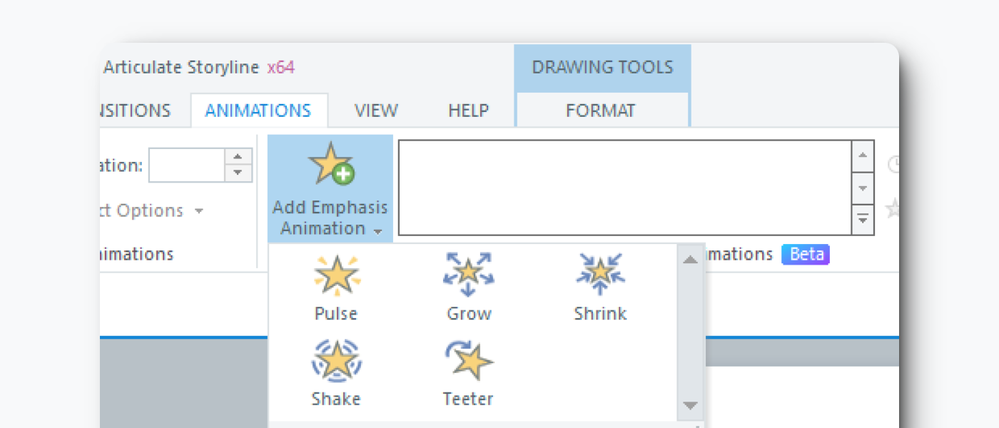Choose the Grow emphasis animation
Screen dimensions: 999x428
coord(468,285)
